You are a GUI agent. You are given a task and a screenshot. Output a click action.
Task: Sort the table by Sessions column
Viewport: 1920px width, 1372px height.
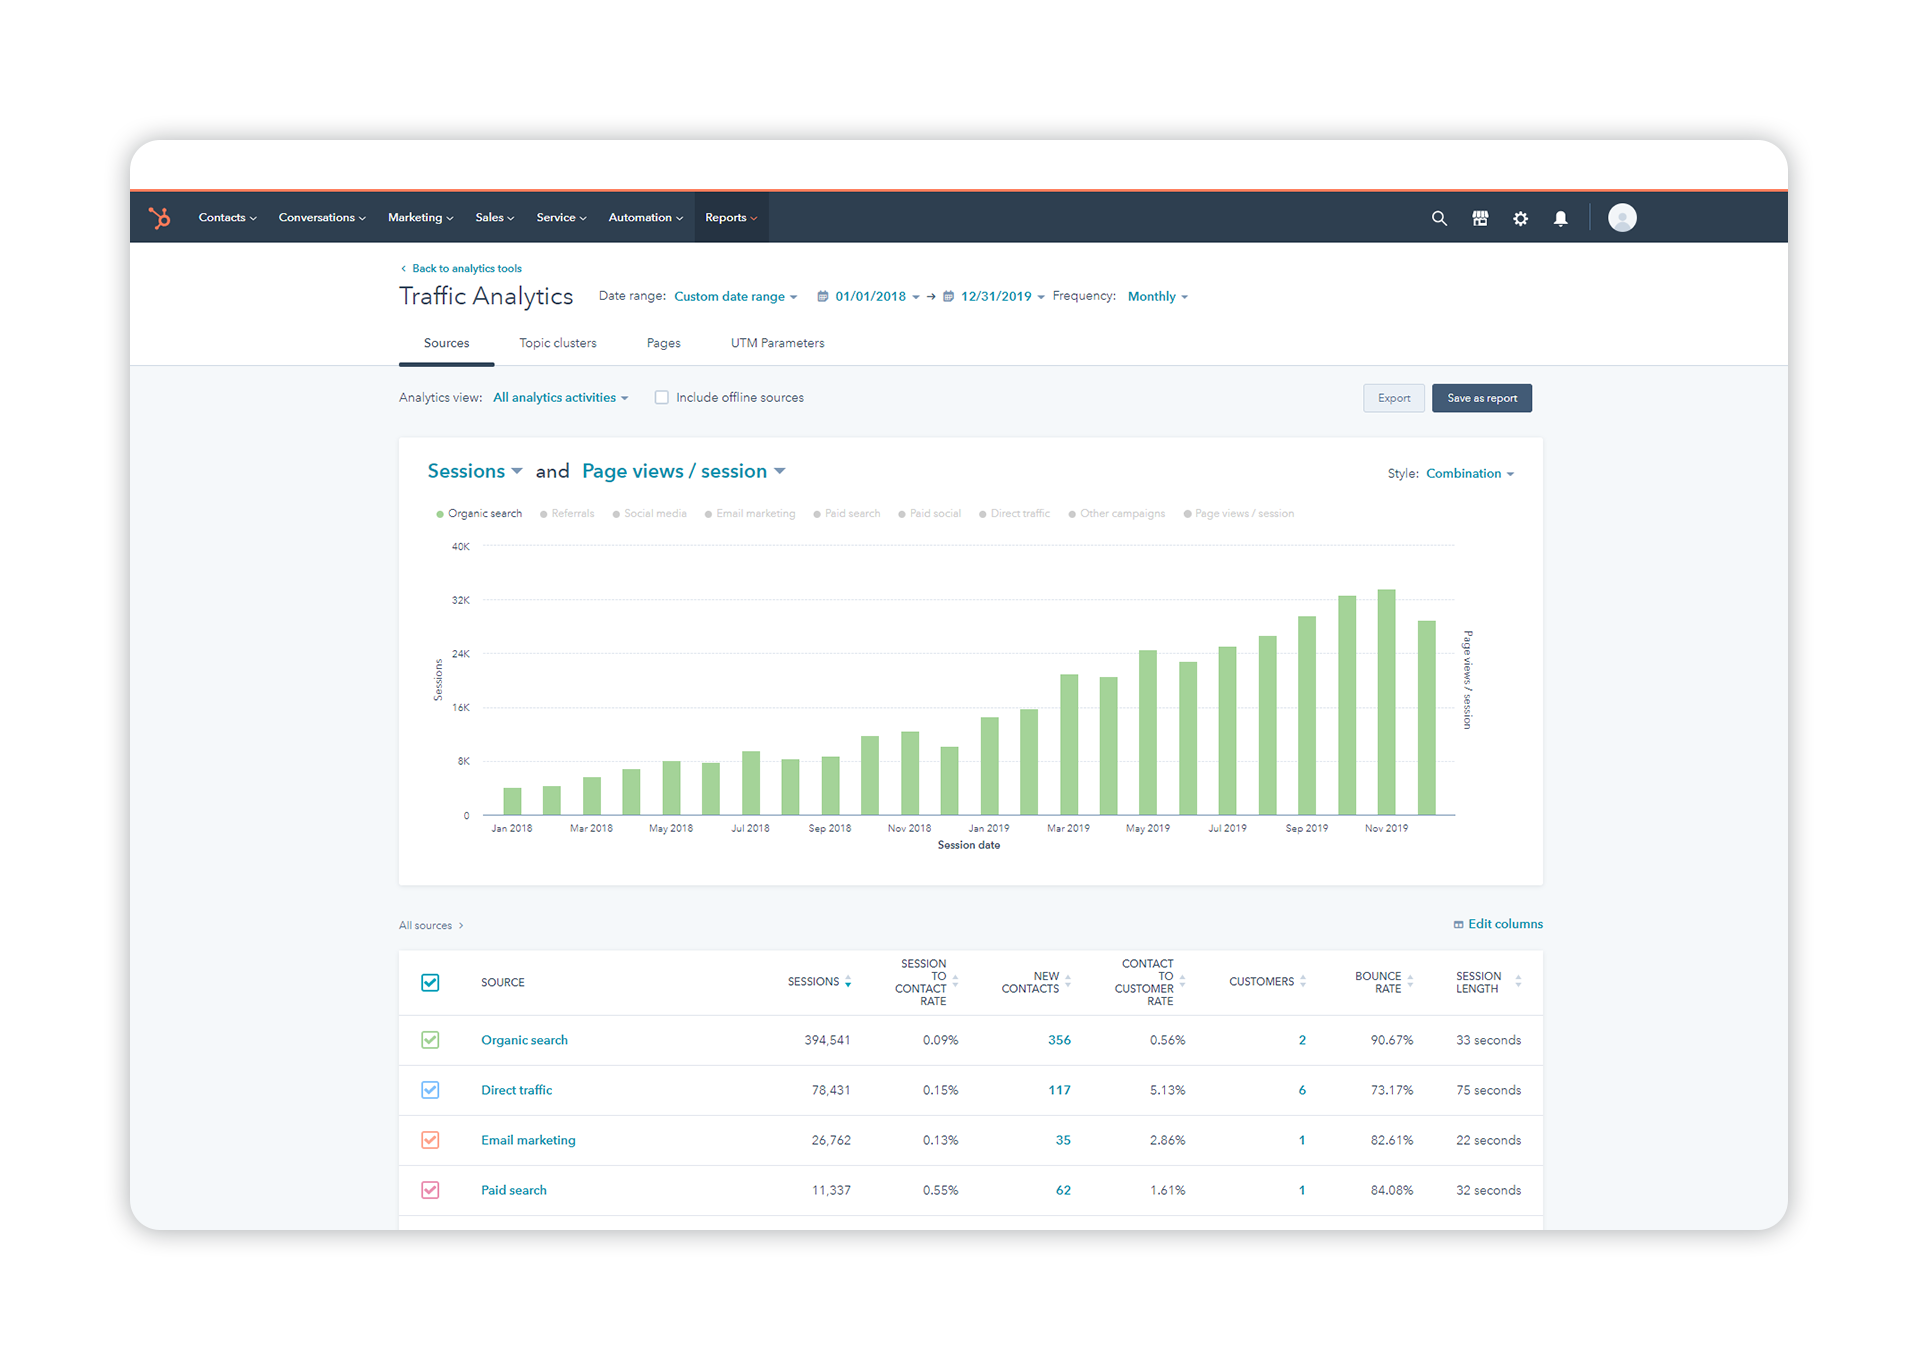[x=847, y=981]
